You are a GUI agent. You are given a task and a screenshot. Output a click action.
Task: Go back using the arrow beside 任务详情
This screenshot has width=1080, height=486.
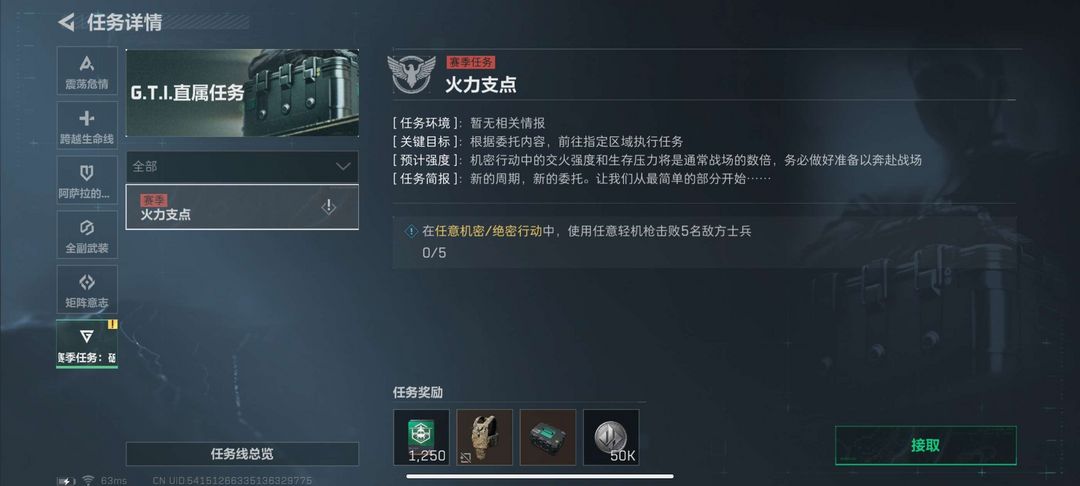point(66,22)
